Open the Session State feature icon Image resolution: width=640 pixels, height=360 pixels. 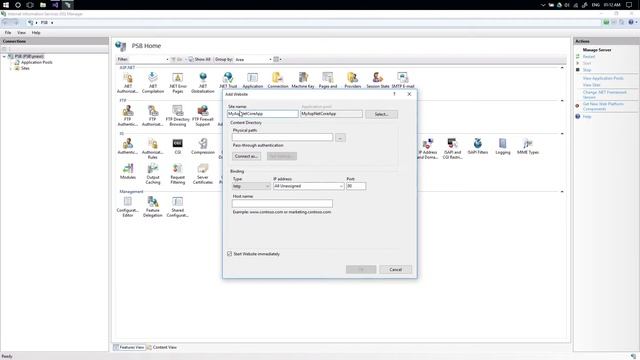[378, 80]
